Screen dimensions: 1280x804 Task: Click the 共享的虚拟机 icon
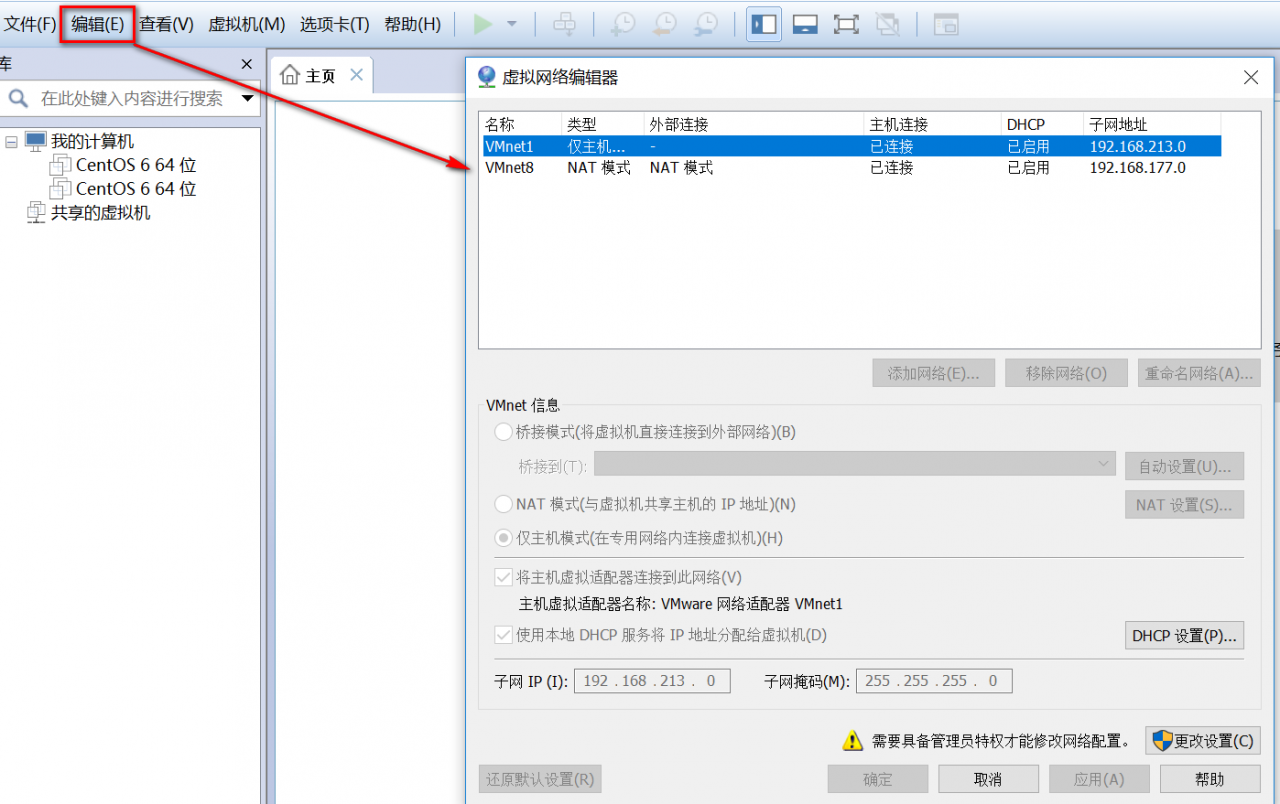(36, 212)
